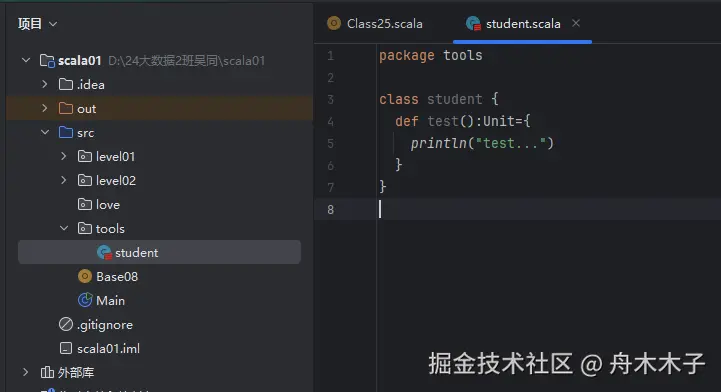The image size is (721, 392).
Task: Collapse the scala01 project root
Action: [26, 60]
